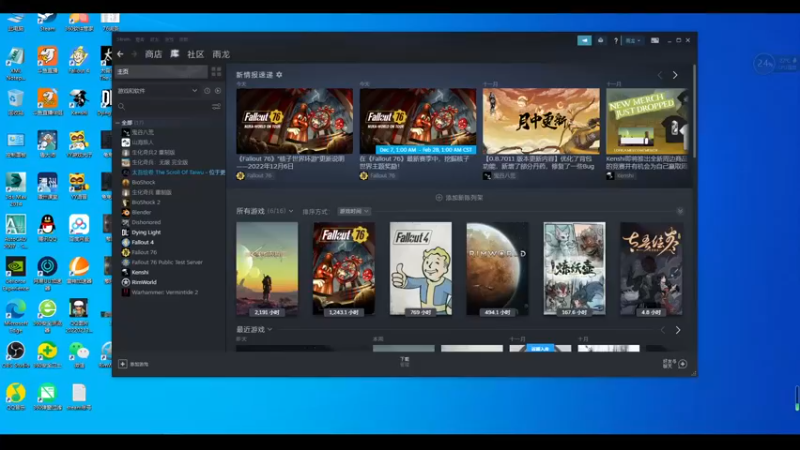
Task: Open RimWorld planet cover tile
Action: coord(497,268)
